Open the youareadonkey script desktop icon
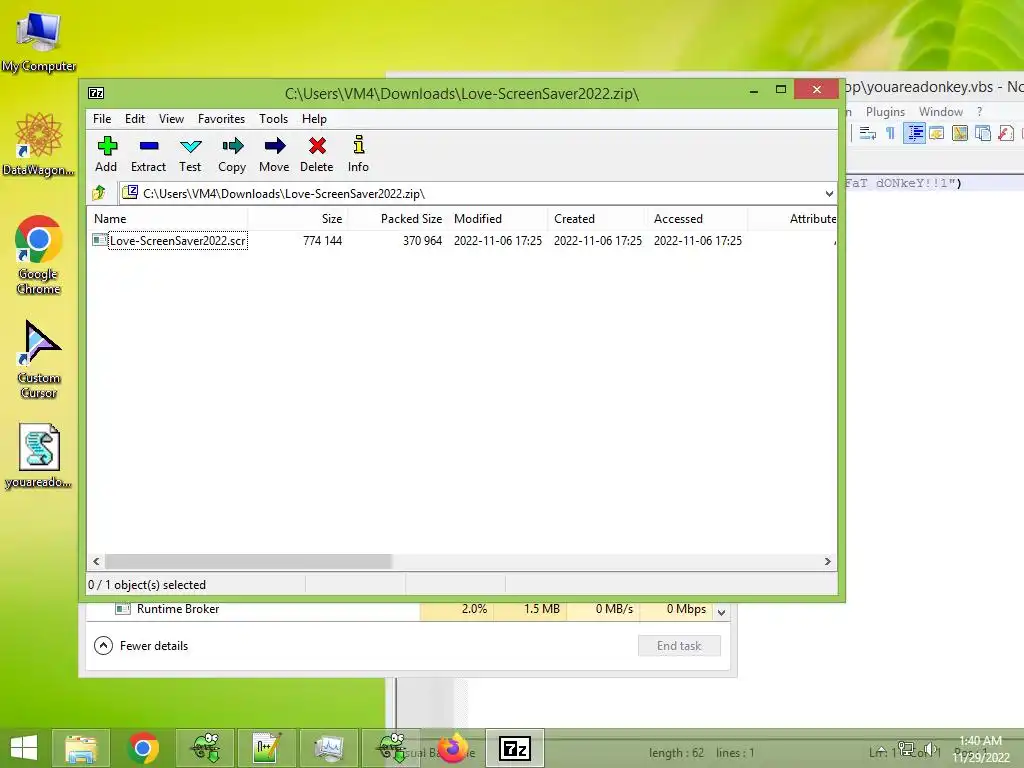Image resolution: width=1024 pixels, height=768 pixels. 39,456
